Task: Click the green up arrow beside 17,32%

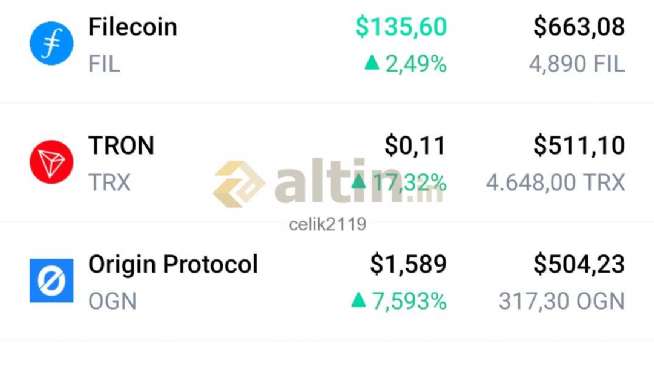Action: point(359,181)
